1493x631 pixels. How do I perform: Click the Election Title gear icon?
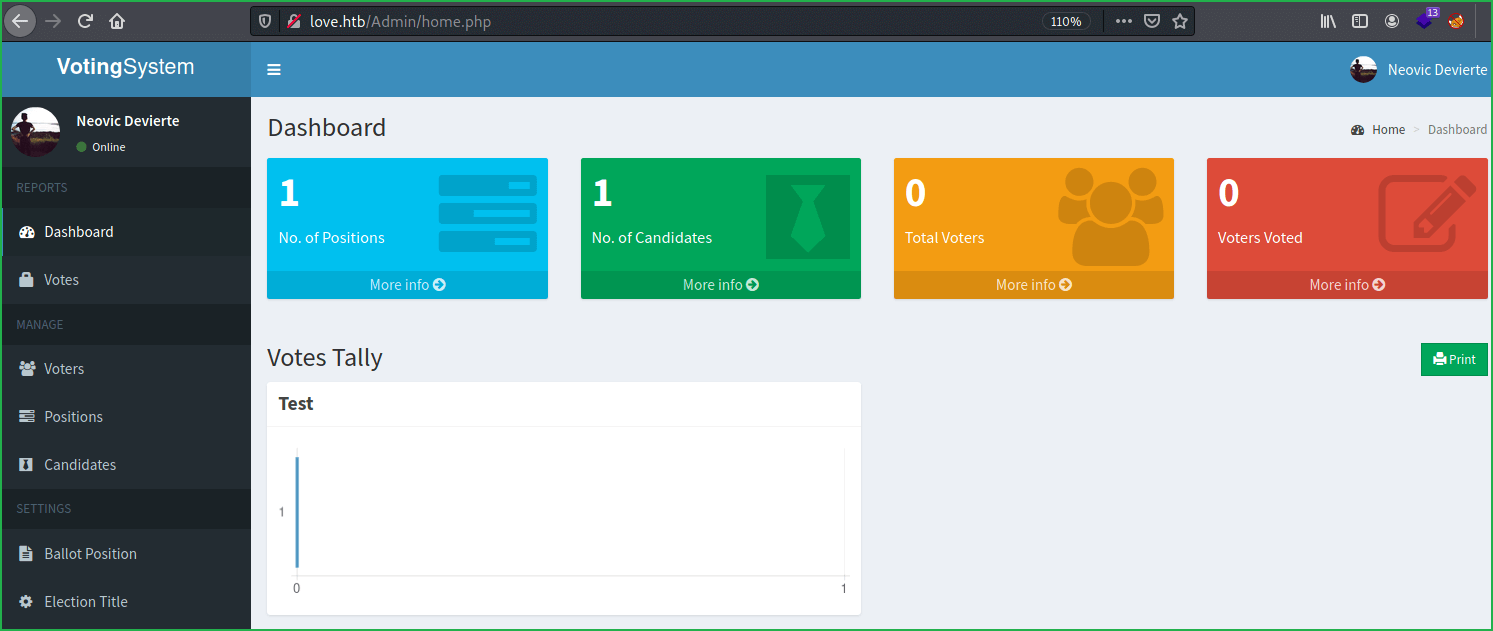(27, 602)
